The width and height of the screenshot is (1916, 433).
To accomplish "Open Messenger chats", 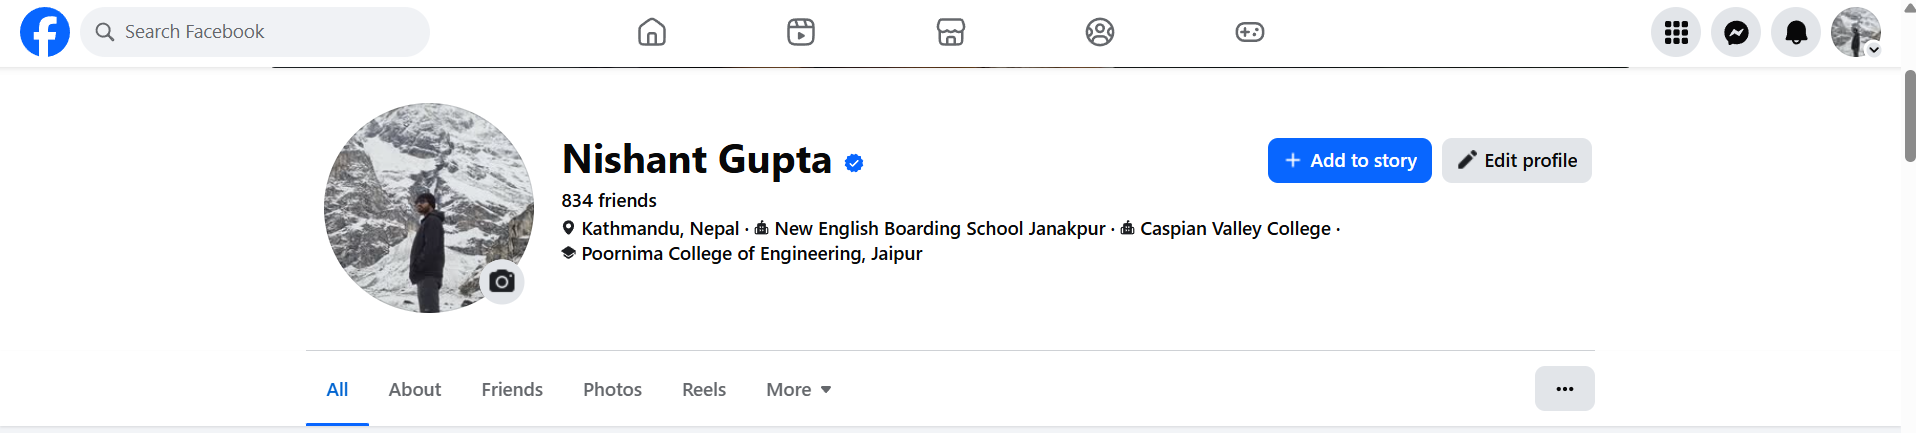I will (x=1736, y=32).
